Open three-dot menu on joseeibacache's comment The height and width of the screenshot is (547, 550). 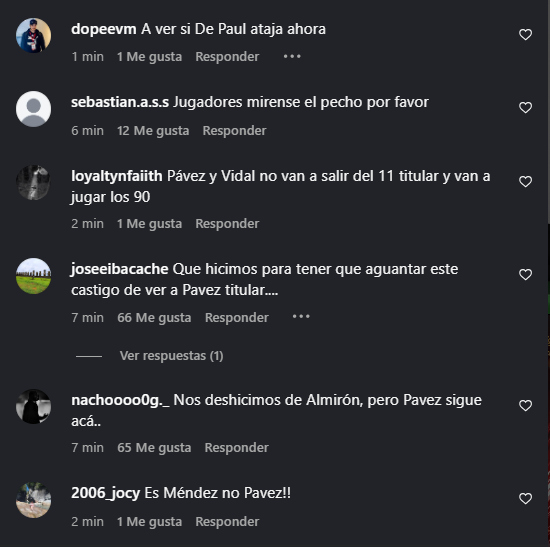coord(301,316)
